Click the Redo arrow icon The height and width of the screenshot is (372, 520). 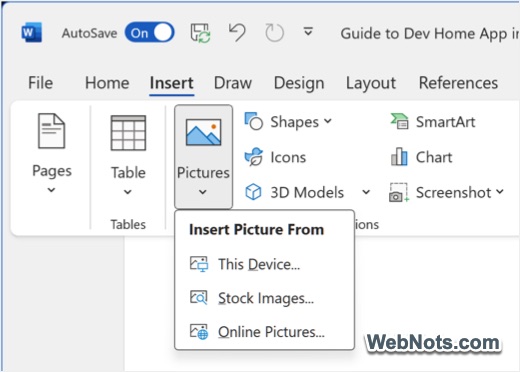pyautogui.click(x=274, y=33)
